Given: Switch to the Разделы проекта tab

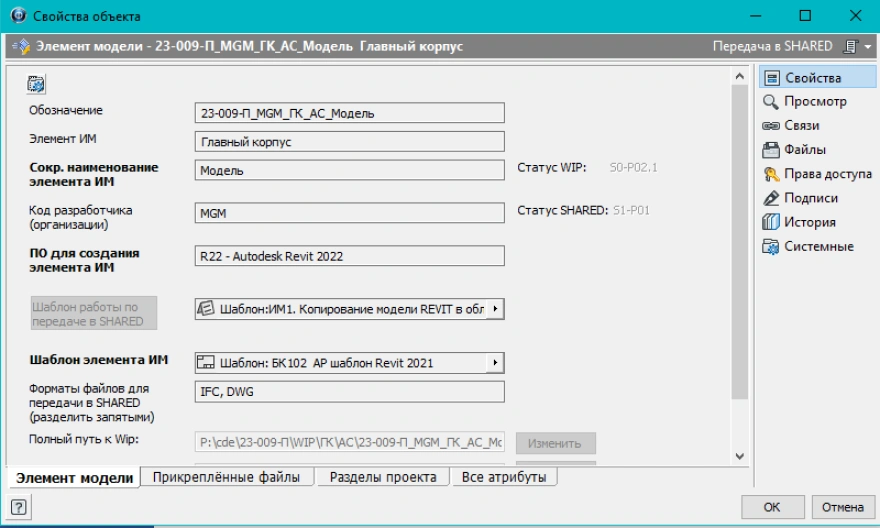Looking at the screenshot, I should (382, 478).
